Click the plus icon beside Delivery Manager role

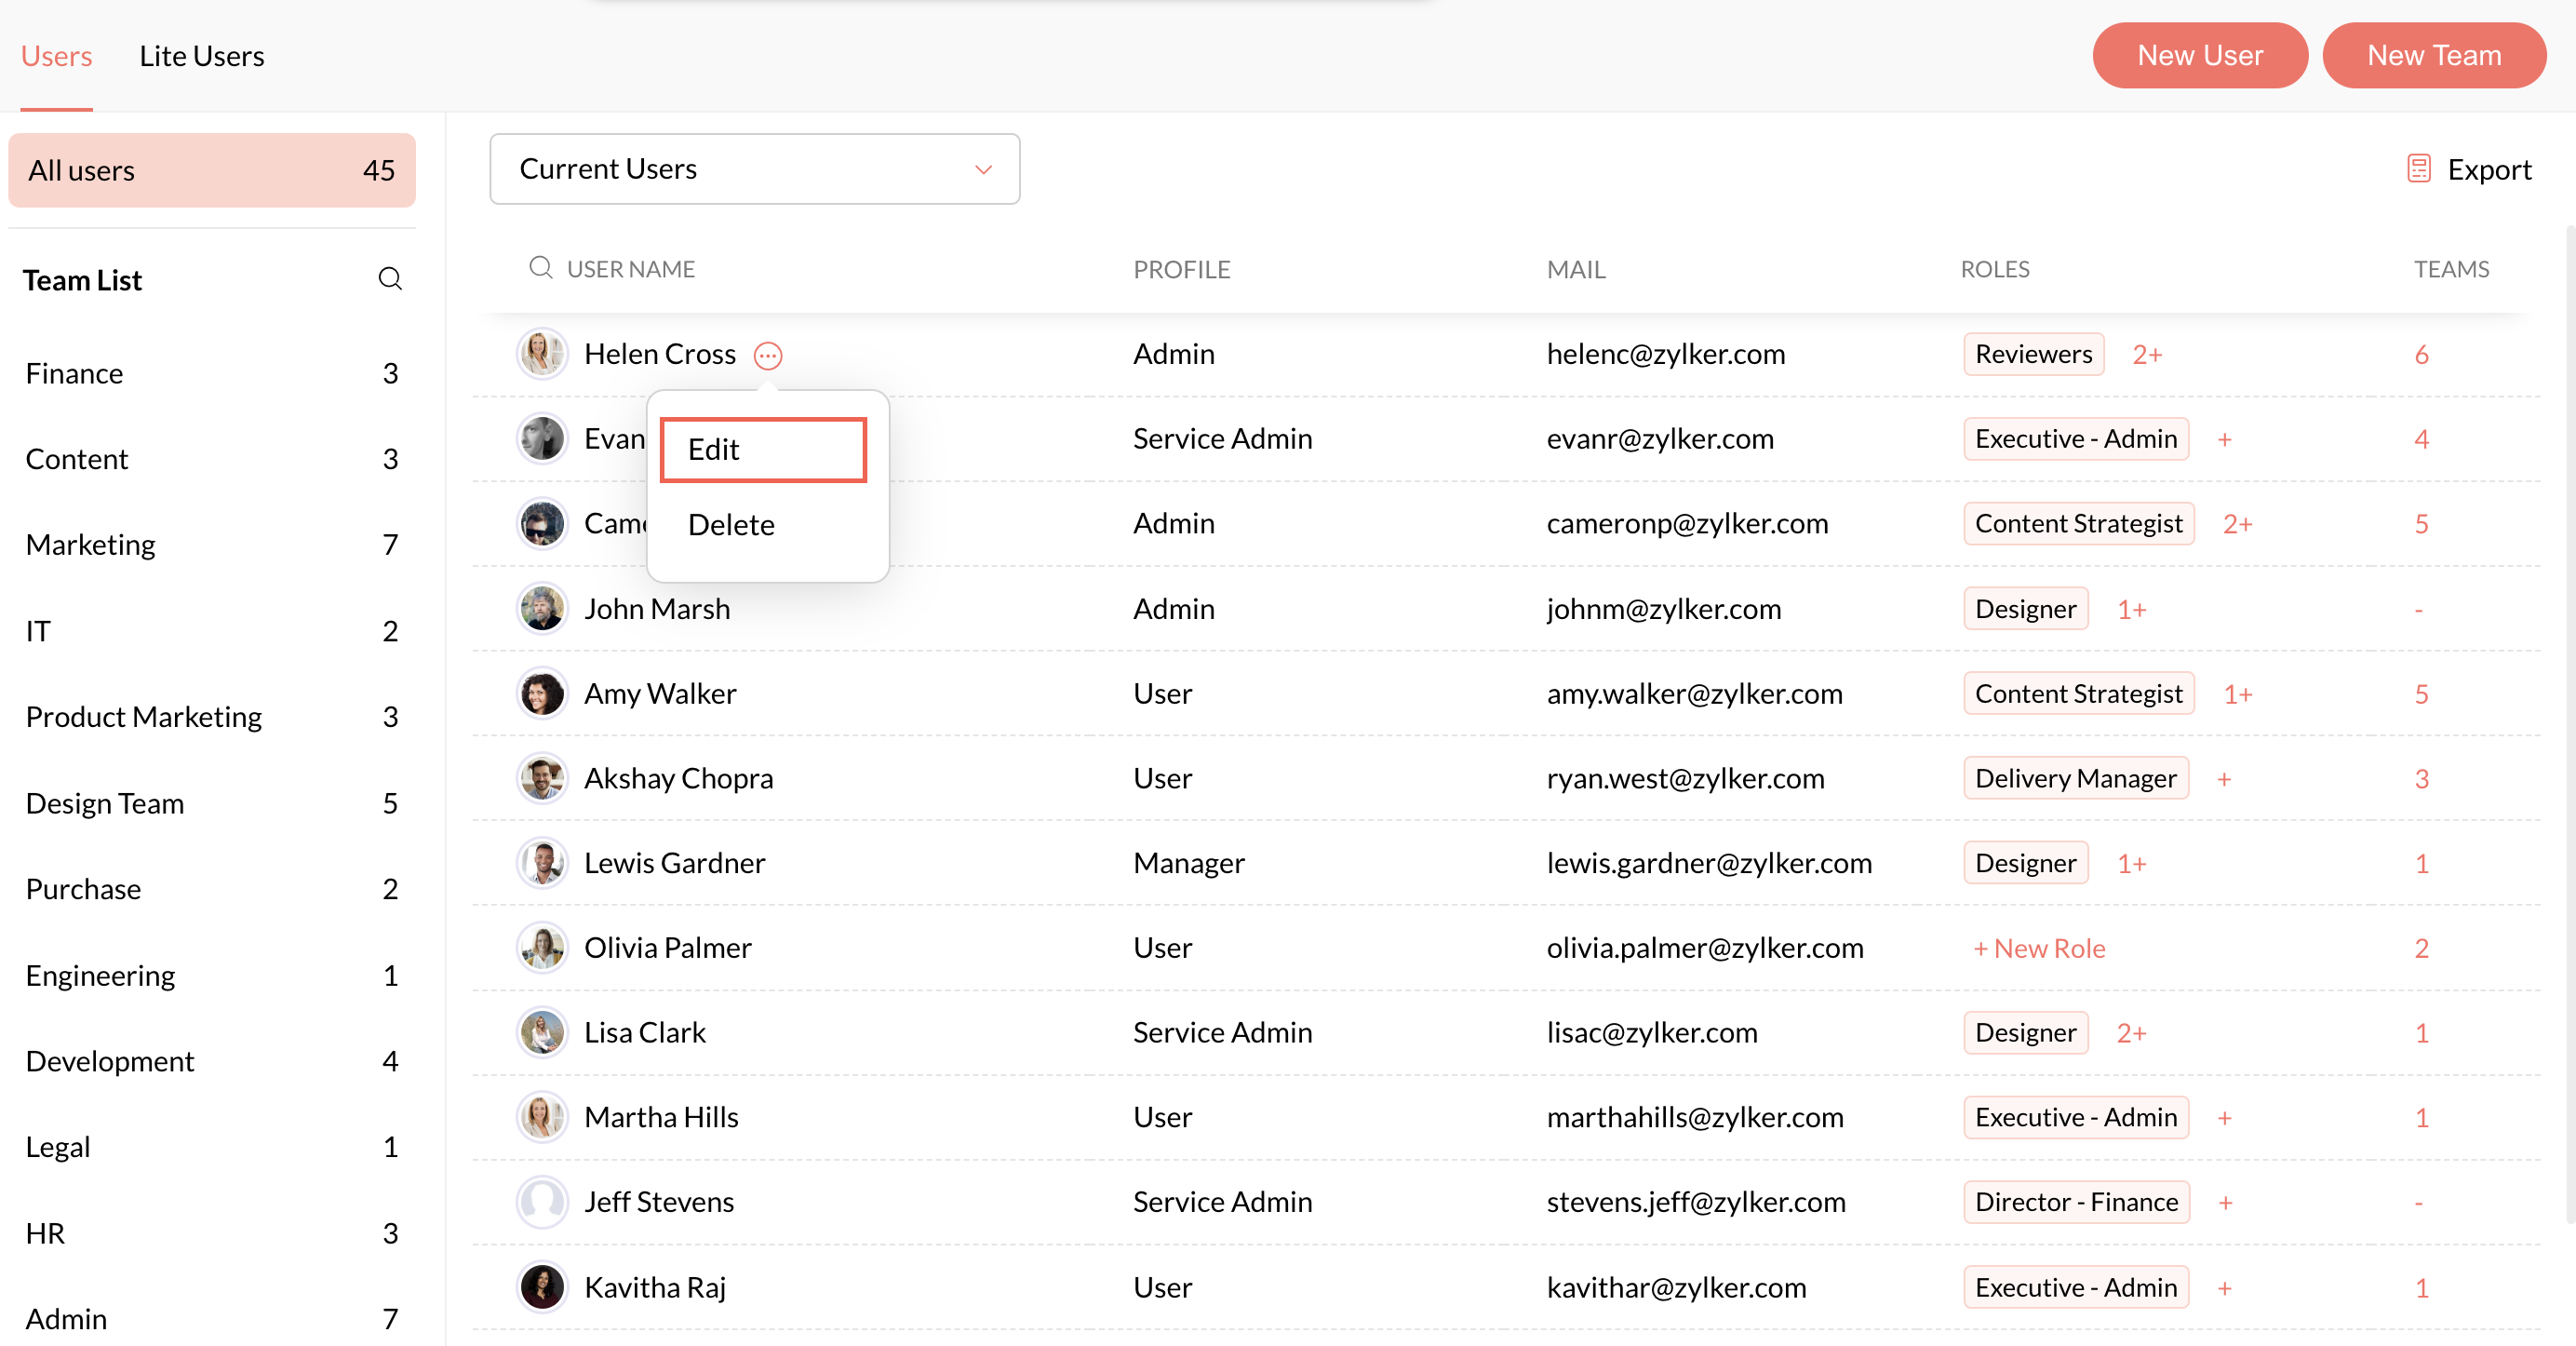pos(2224,779)
